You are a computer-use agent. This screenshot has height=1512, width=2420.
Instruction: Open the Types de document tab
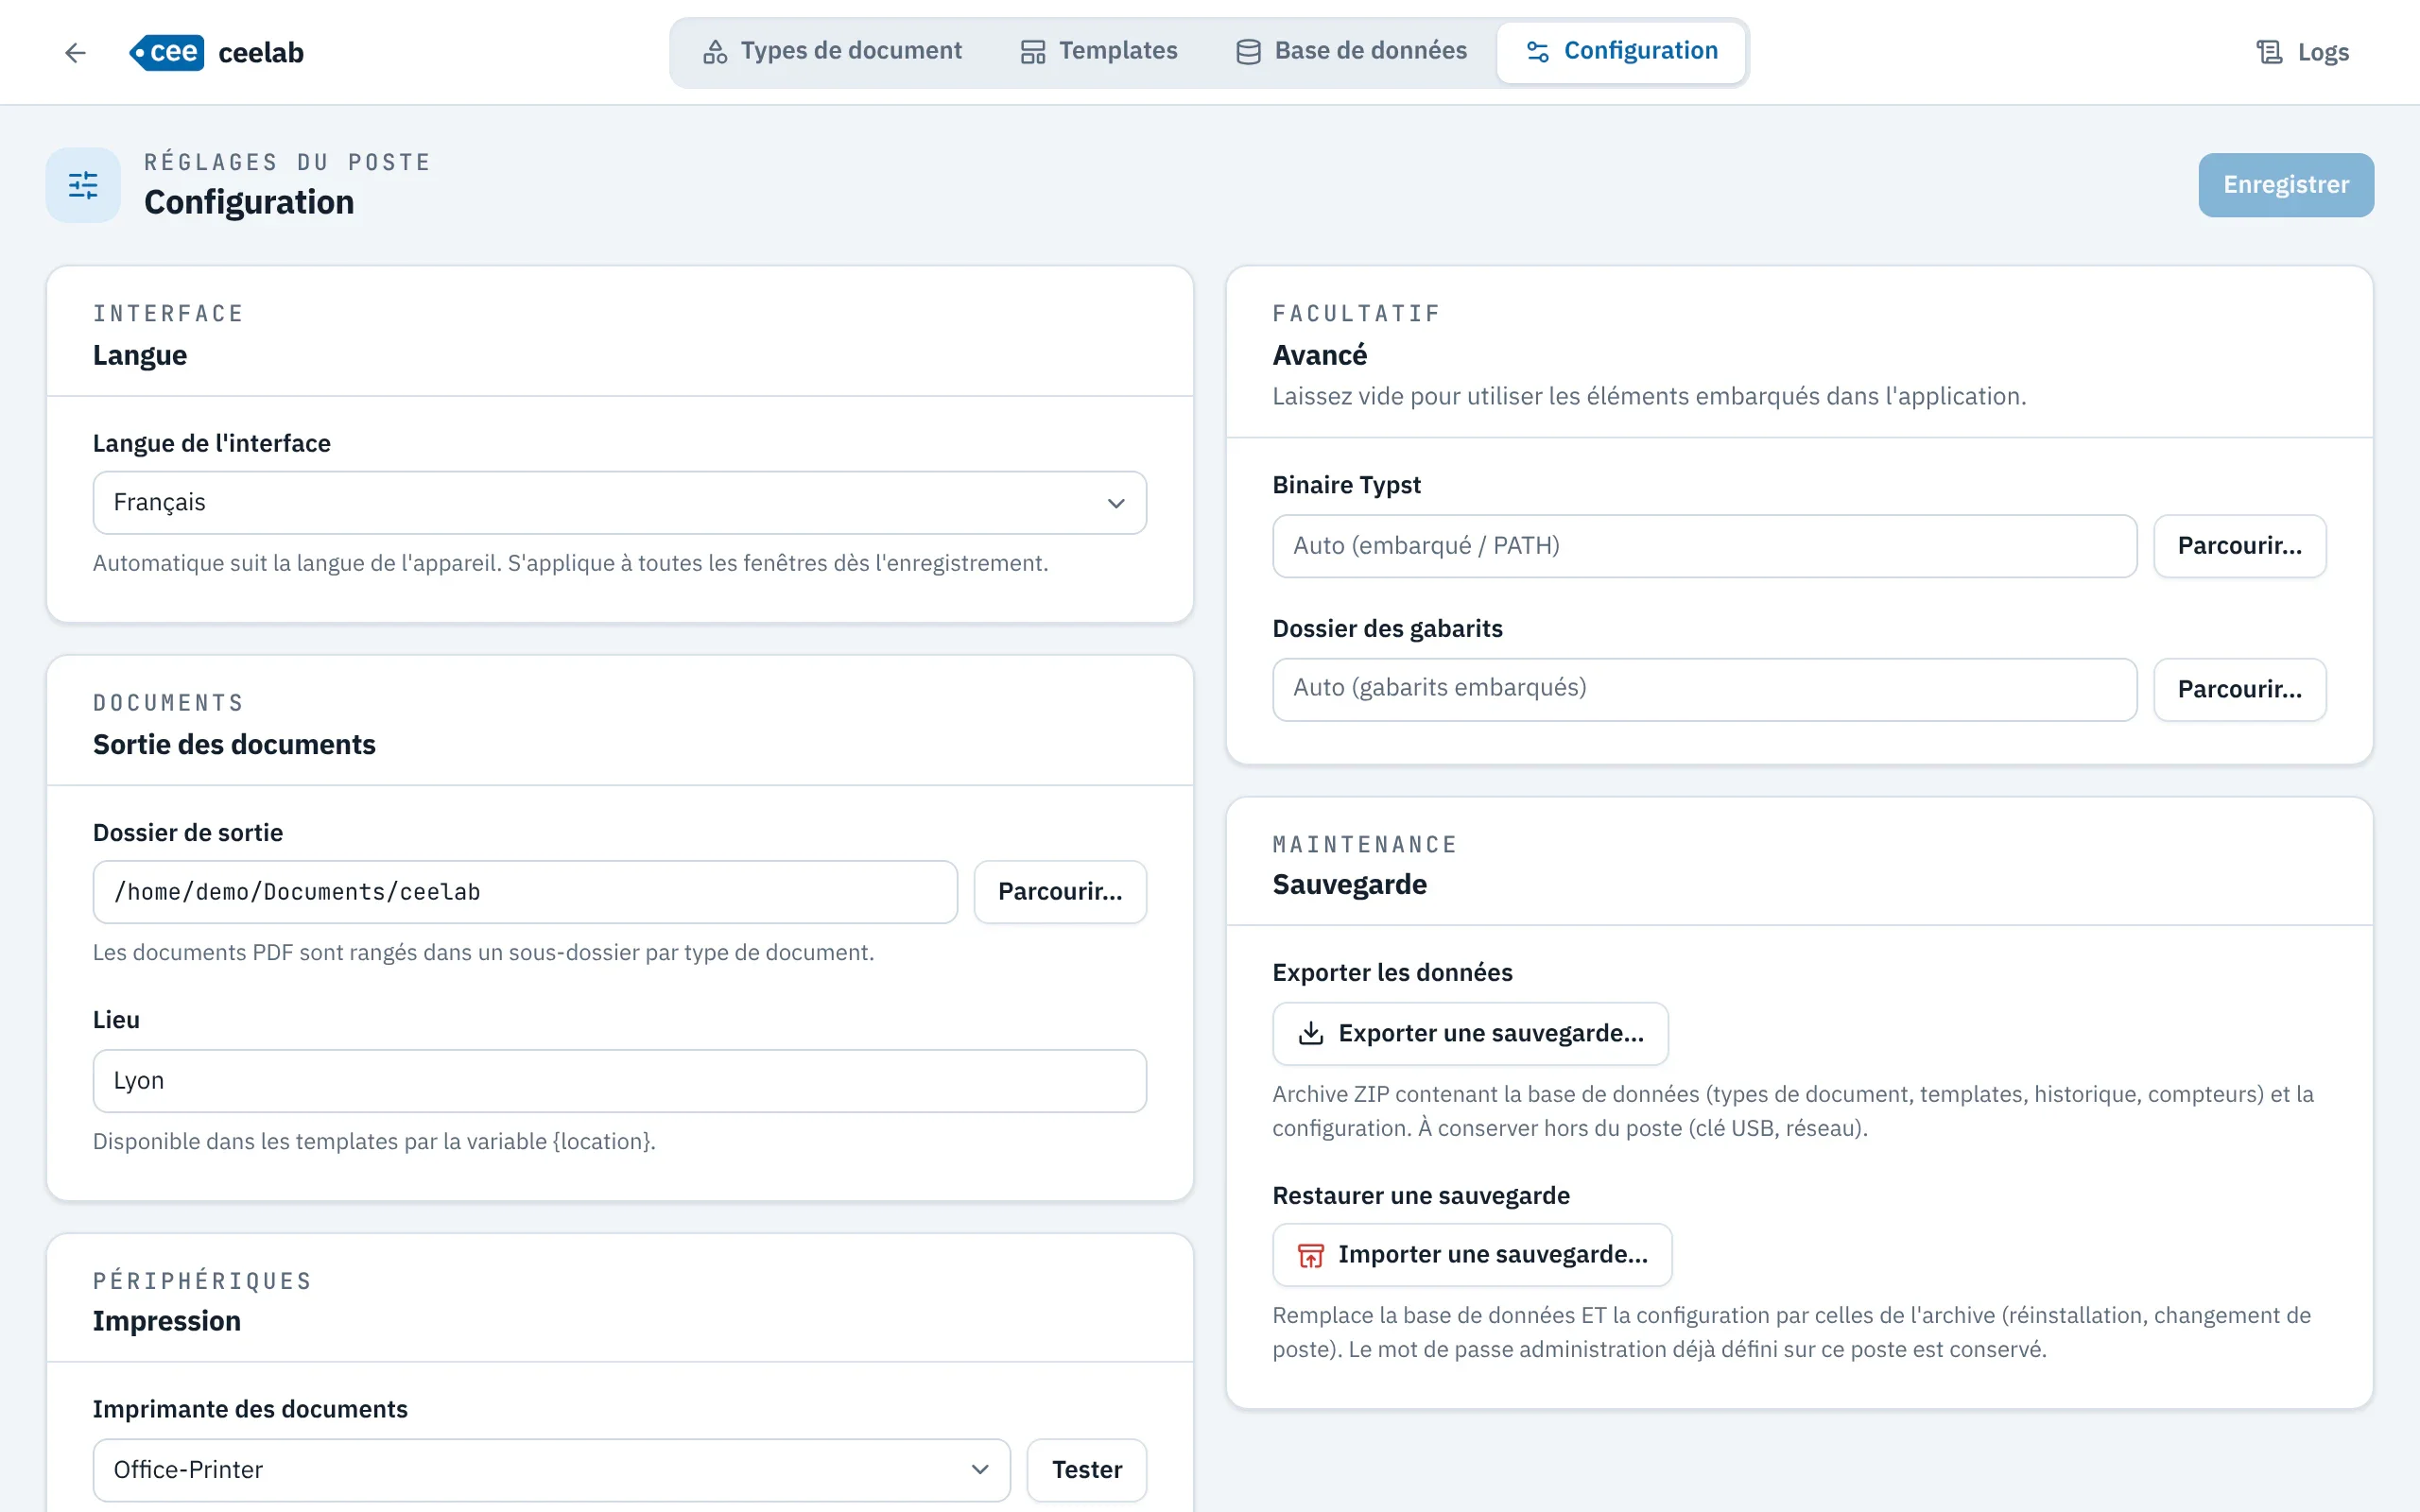pyautogui.click(x=832, y=51)
